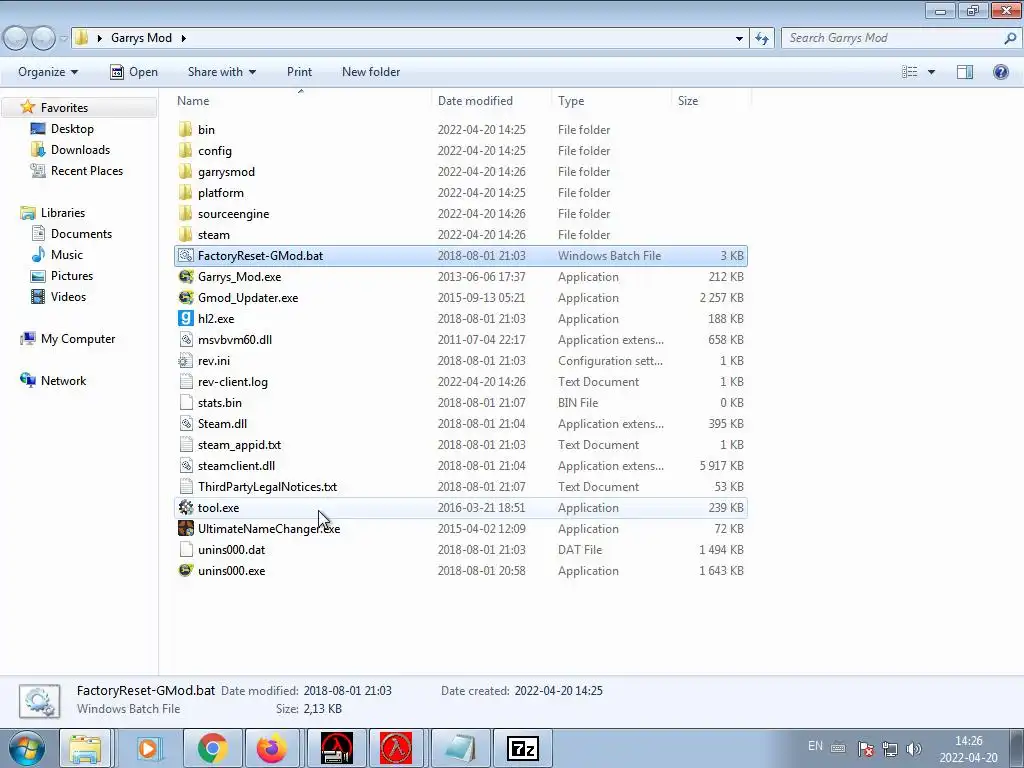The height and width of the screenshot is (768, 1024).
Task: Click the Forward navigation button
Action: (x=44, y=38)
